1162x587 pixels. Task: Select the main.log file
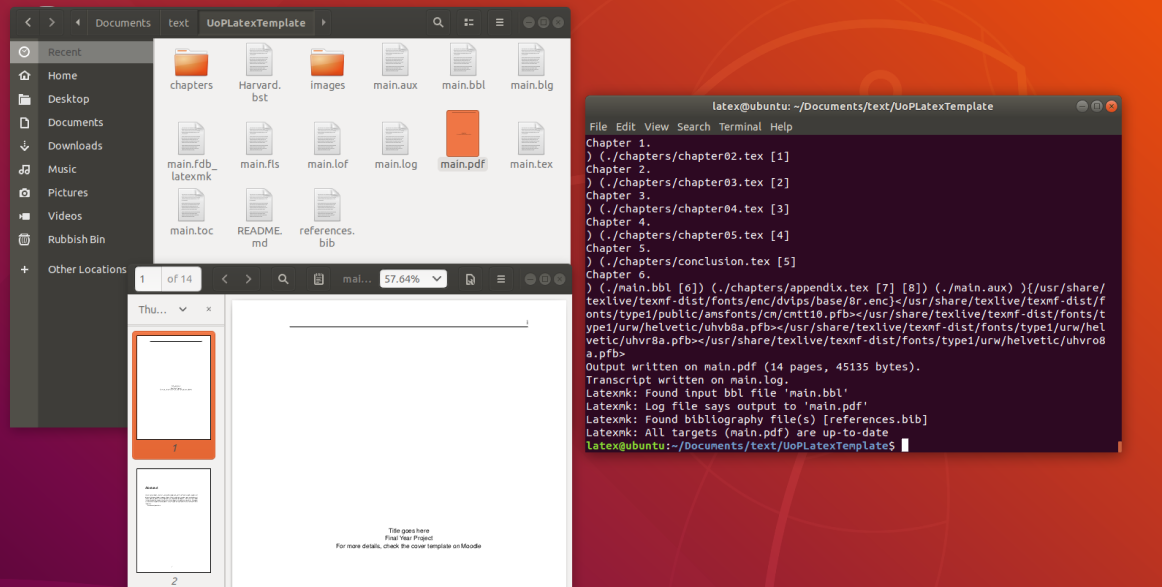pos(395,146)
